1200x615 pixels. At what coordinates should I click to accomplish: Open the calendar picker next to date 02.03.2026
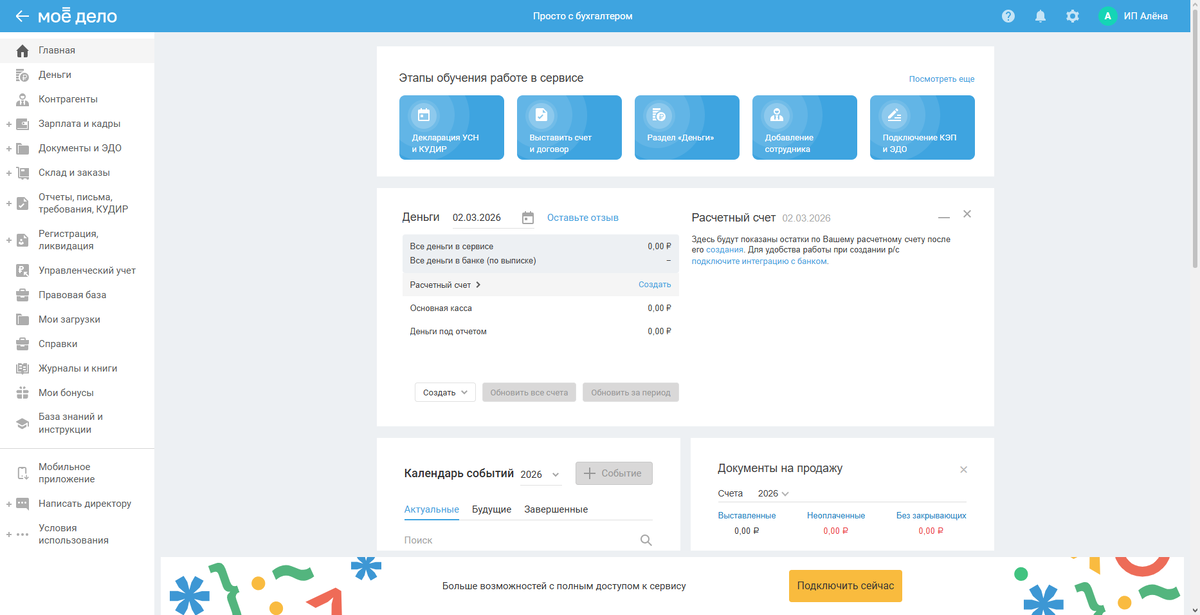pyautogui.click(x=528, y=218)
